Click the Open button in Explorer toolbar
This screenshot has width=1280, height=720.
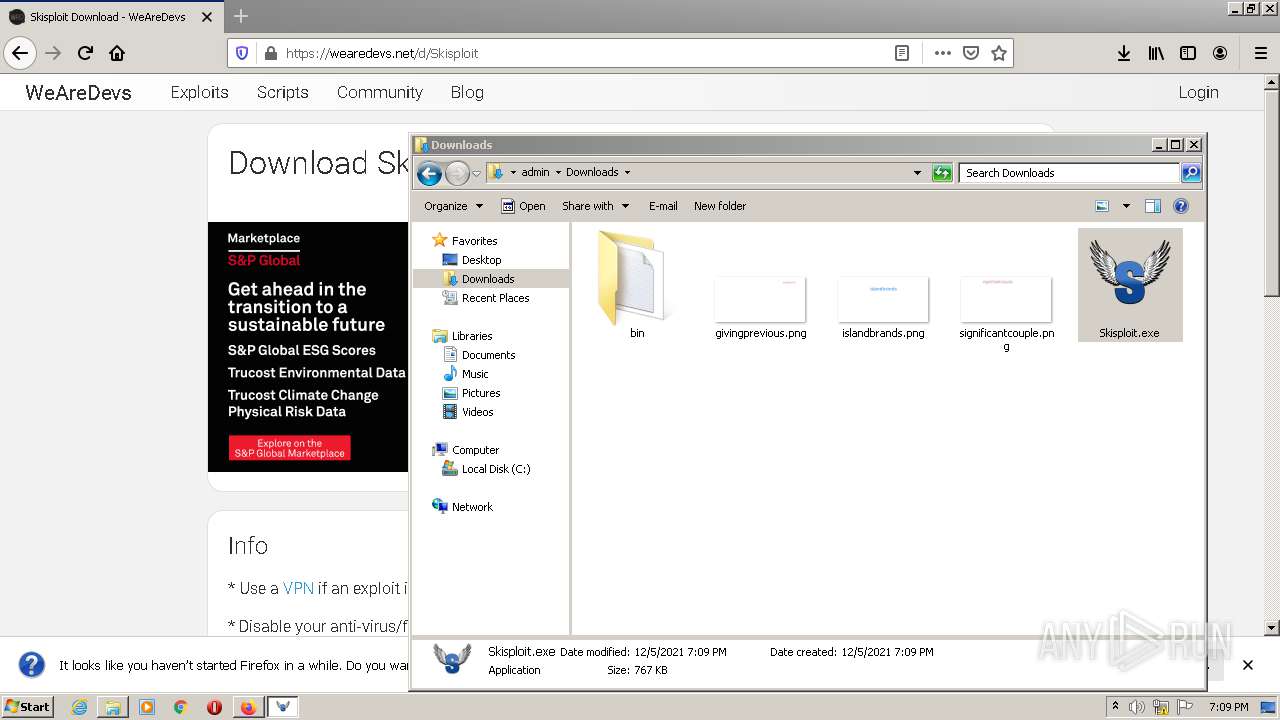523,206
